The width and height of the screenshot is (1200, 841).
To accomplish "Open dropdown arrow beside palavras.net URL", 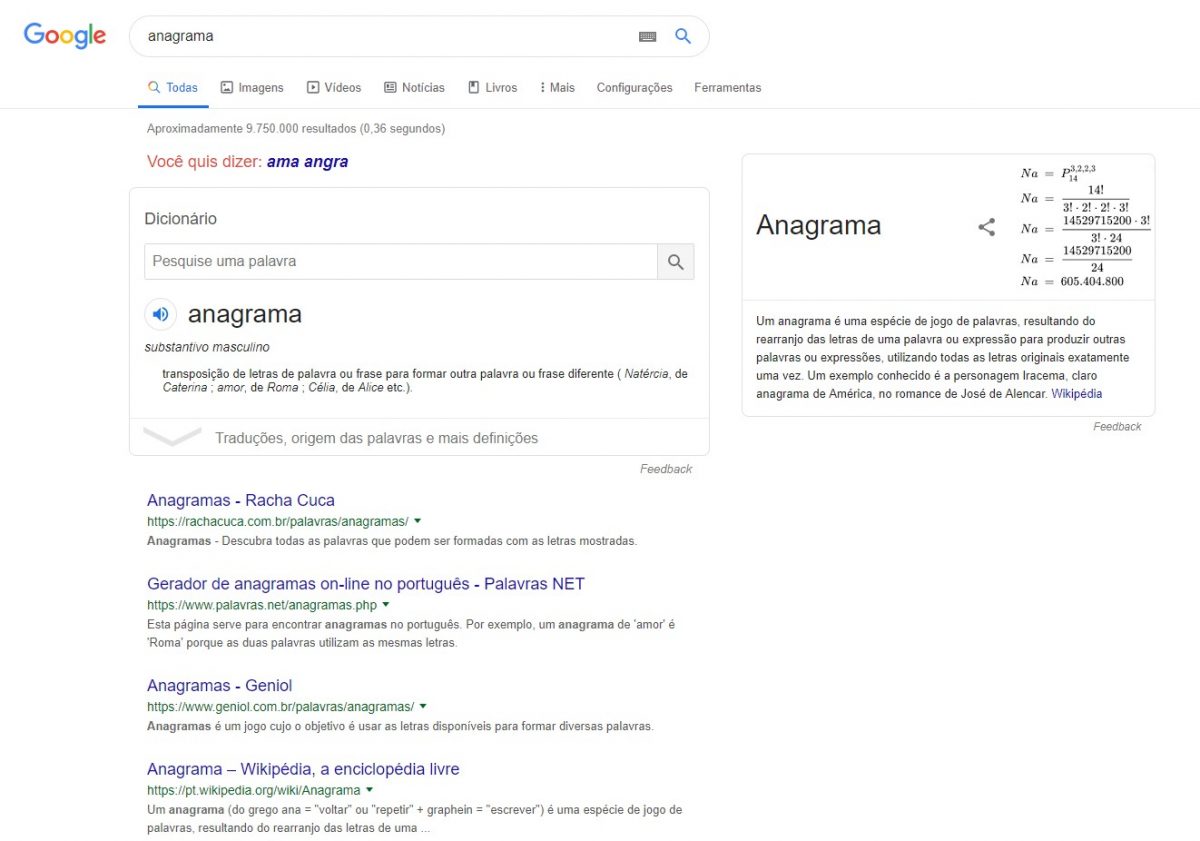I will tap(385, 605).
